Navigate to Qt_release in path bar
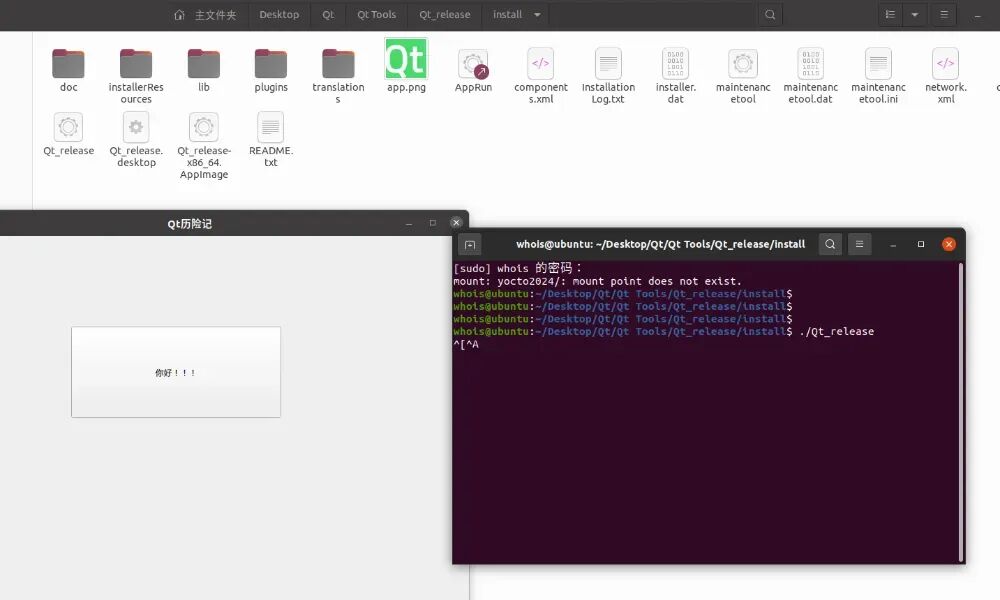Screen dimensions: 1000x600 pos(445,15)
